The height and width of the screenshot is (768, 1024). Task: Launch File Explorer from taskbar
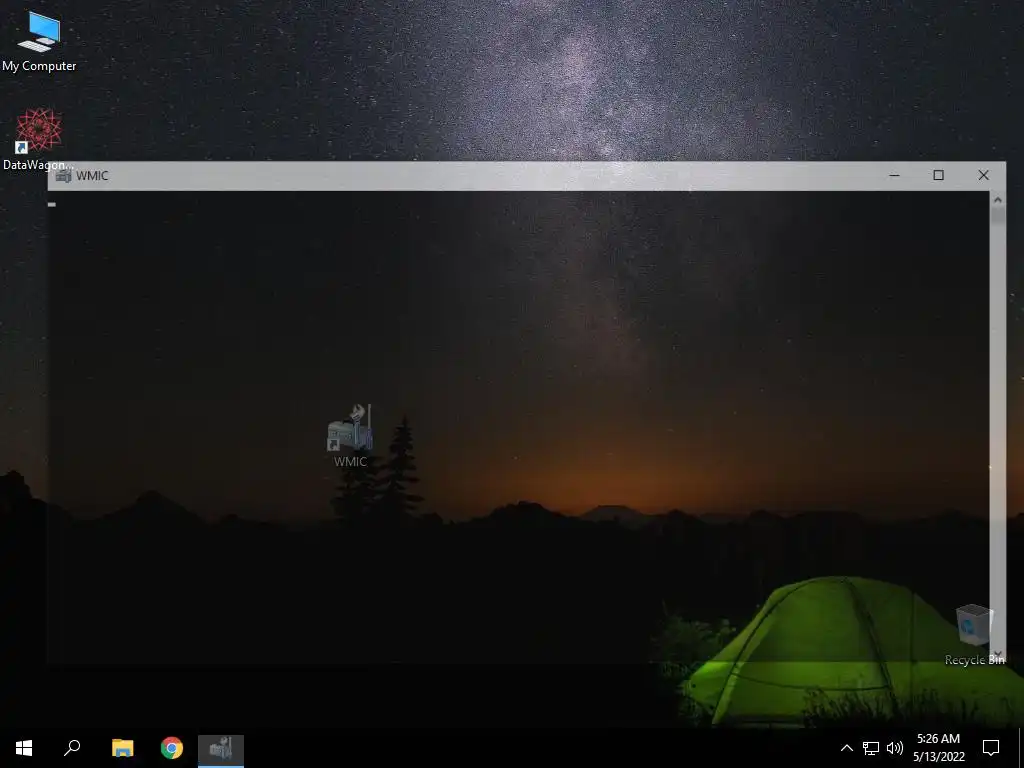(122, 748)
